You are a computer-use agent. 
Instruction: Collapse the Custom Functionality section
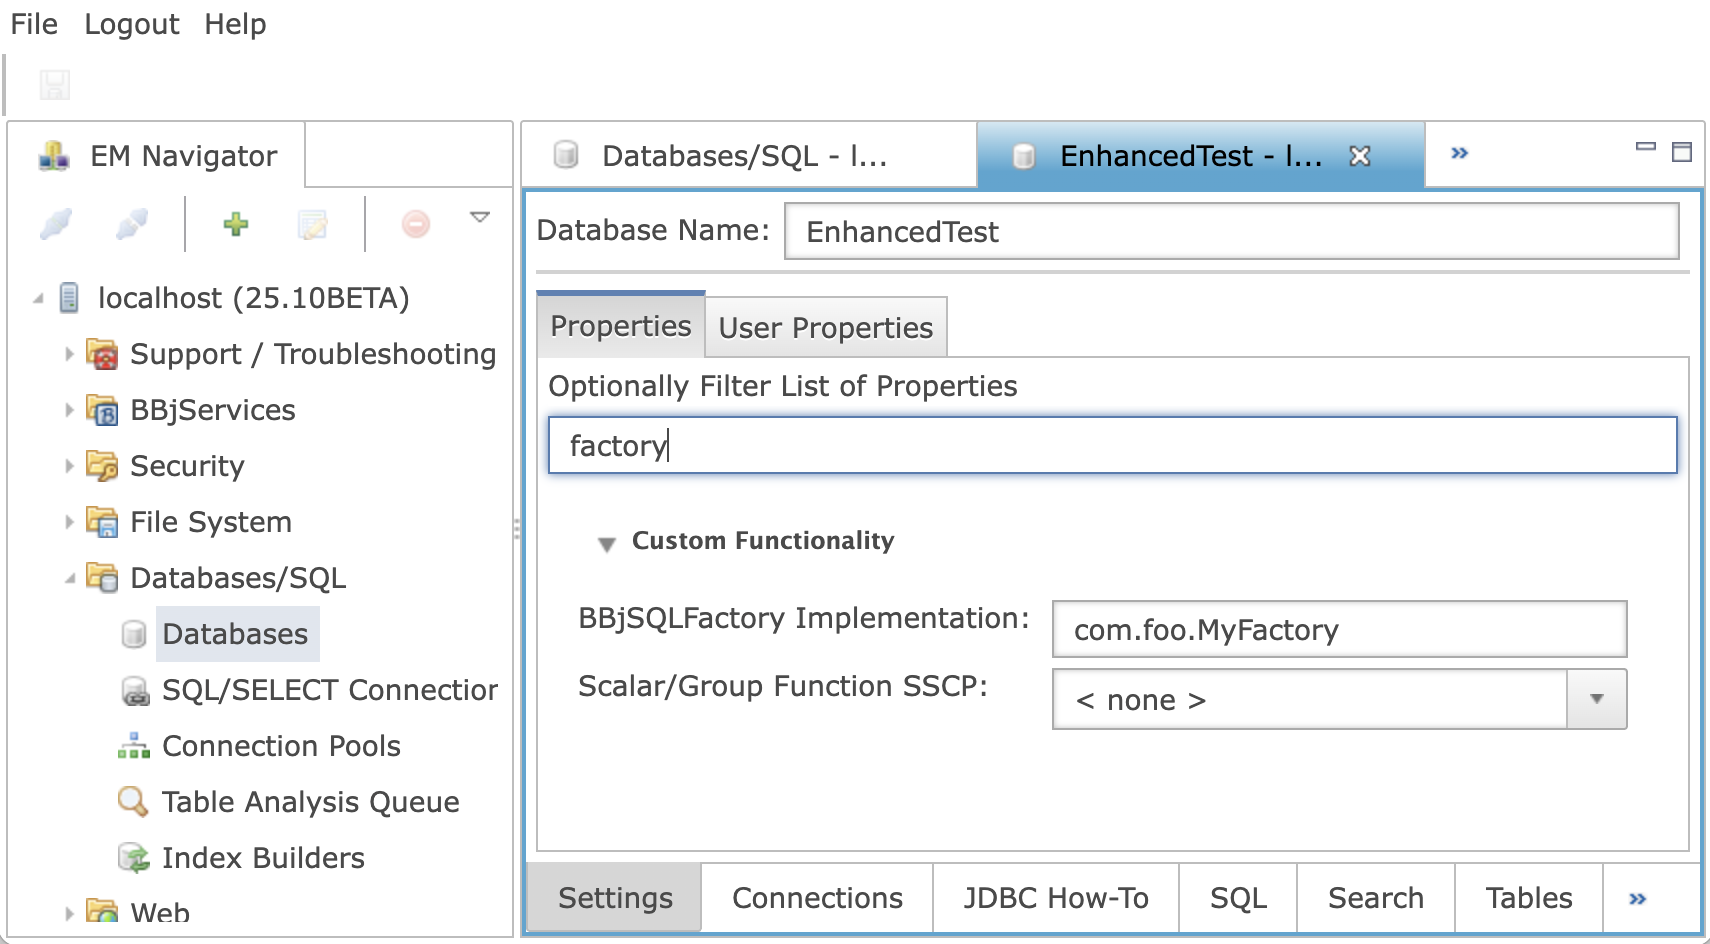(606, 543)
